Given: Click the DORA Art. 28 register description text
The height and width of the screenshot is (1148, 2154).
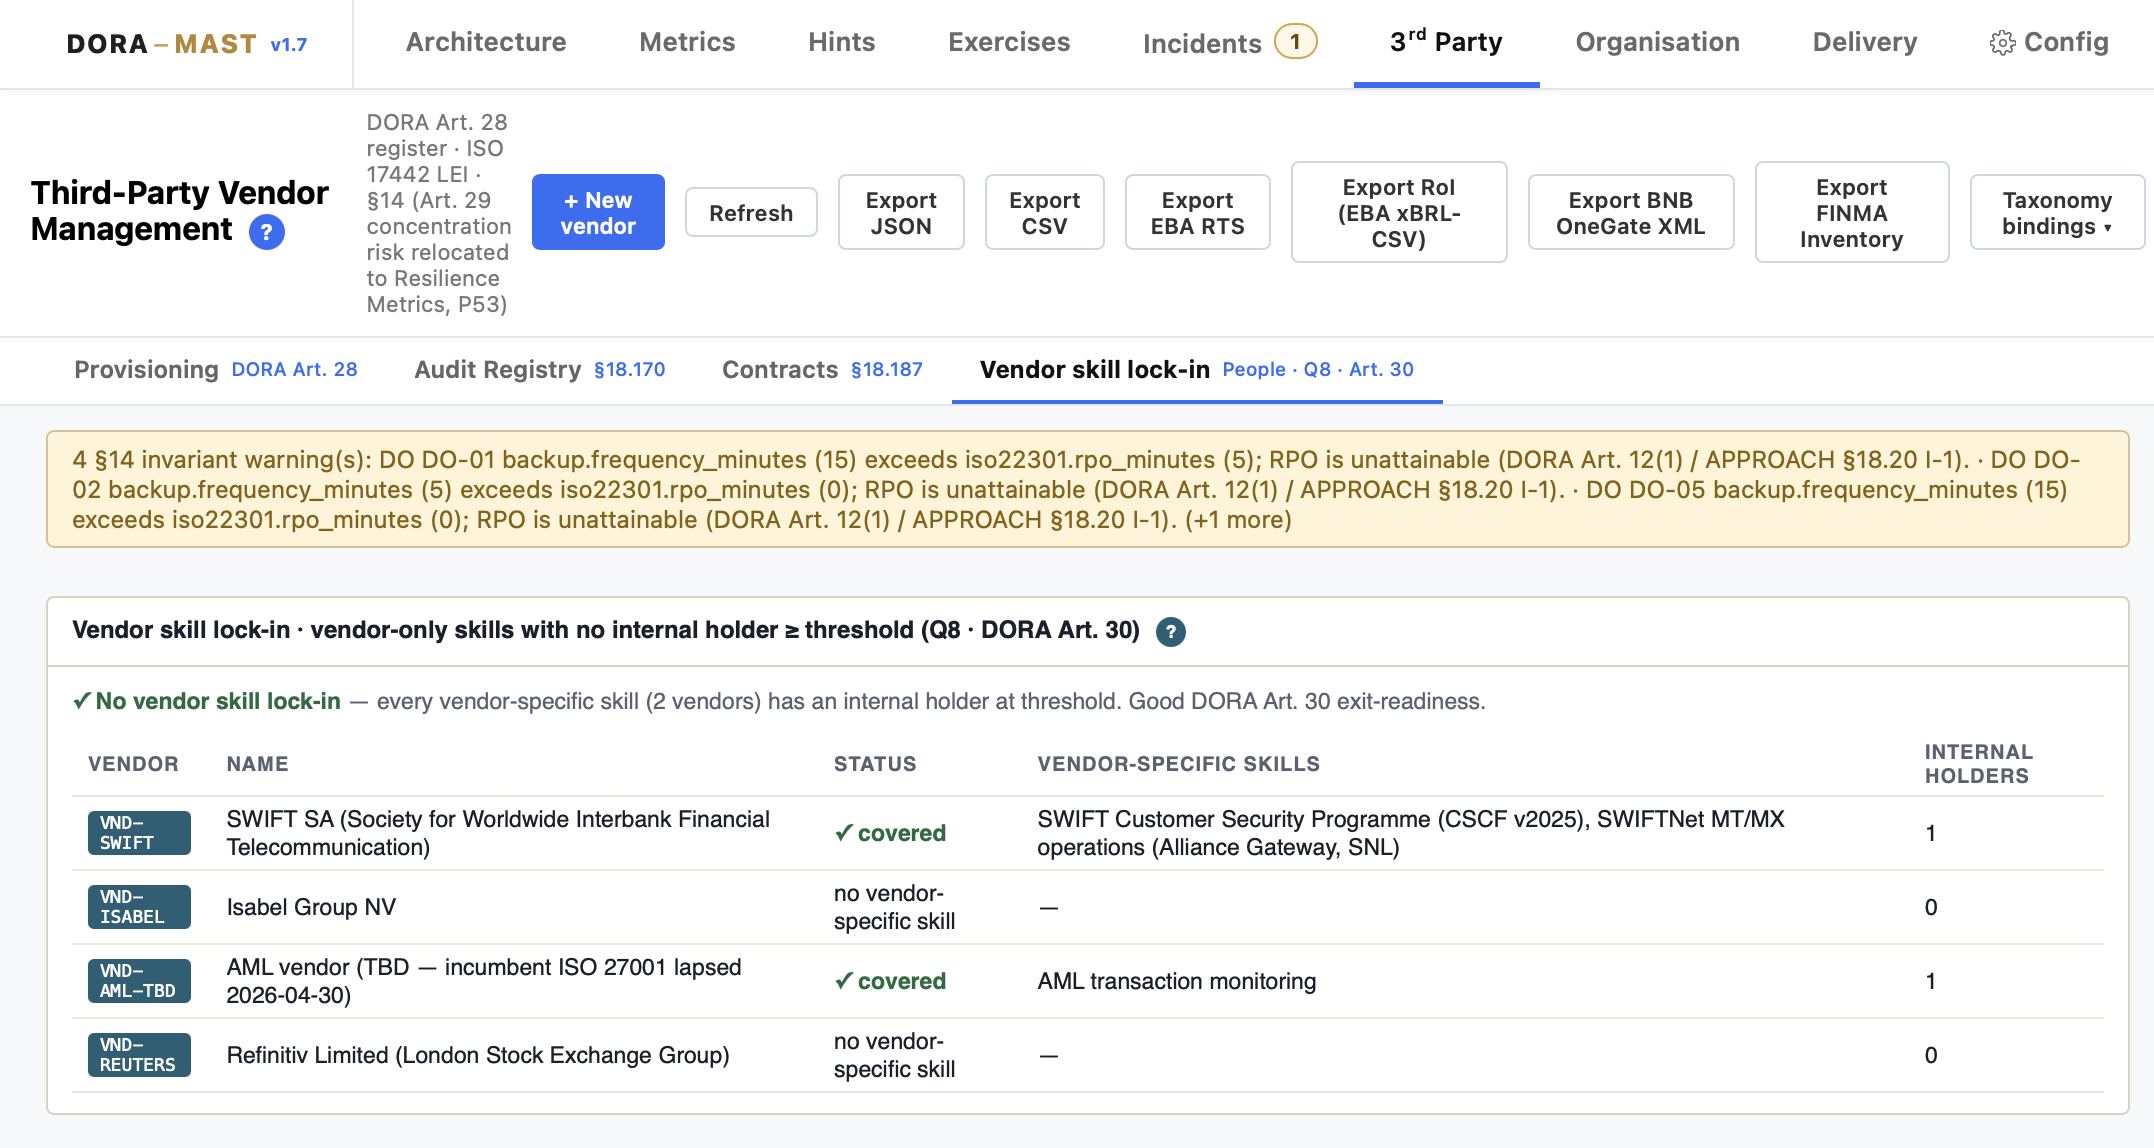Looking at the screenshot, I should pos(439,213).
